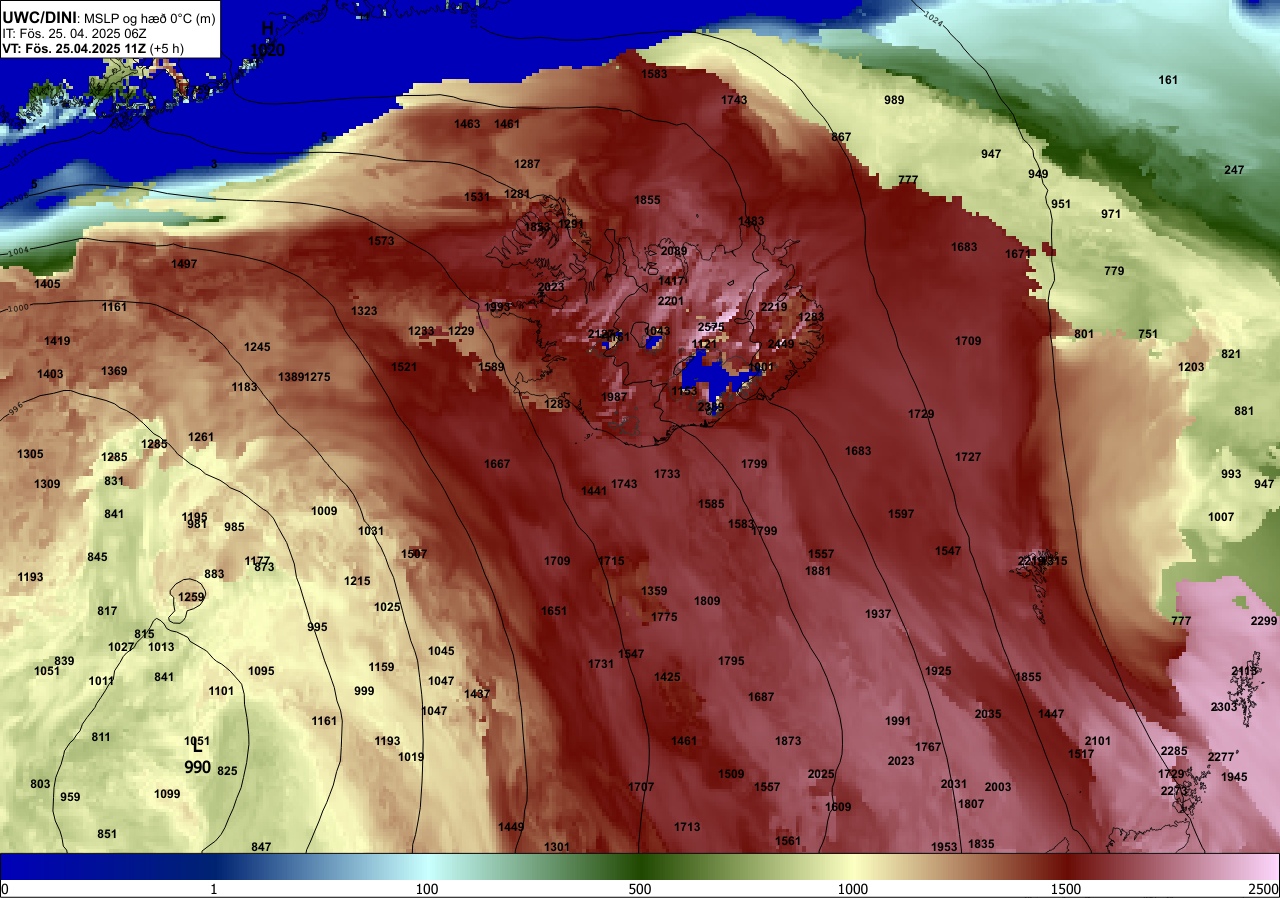Click the height value 1651
Image resolution: width=1280 pixels, height=898 pixels.
point(554,611)
